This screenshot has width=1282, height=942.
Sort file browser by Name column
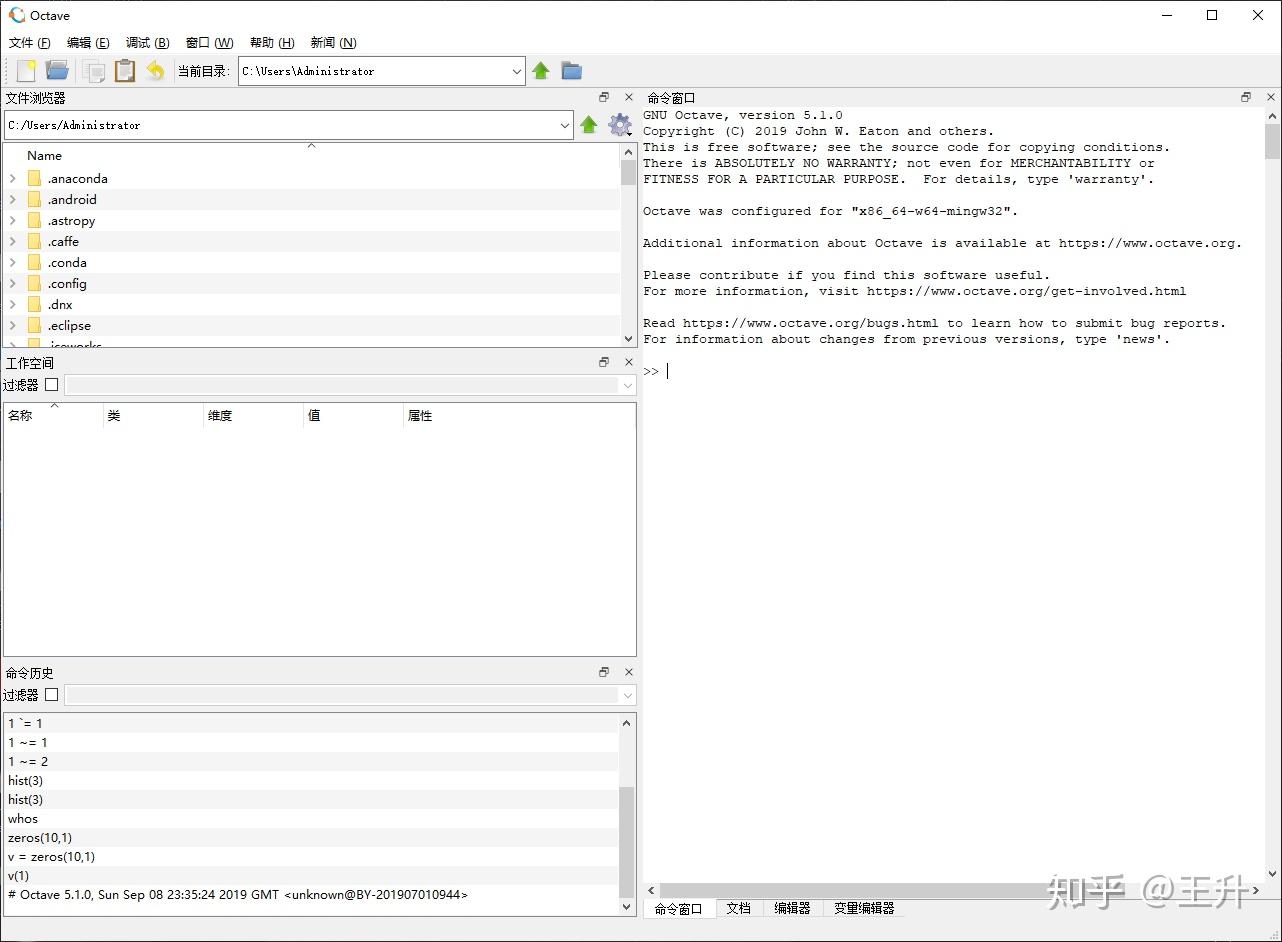[x=312, y=155]
